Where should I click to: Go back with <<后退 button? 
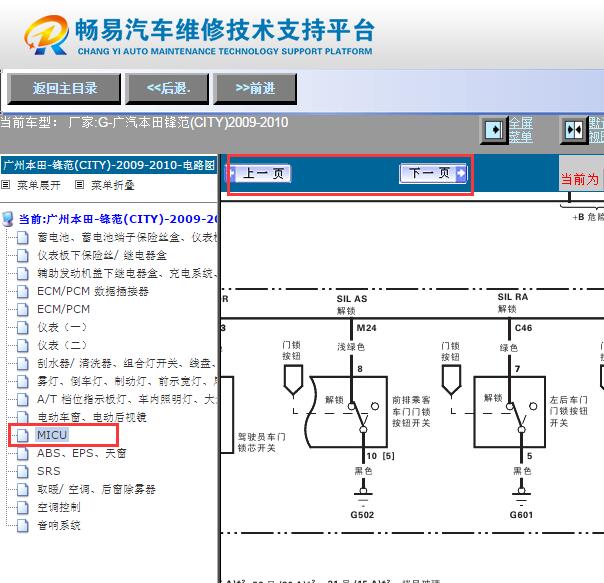[167, 89]
